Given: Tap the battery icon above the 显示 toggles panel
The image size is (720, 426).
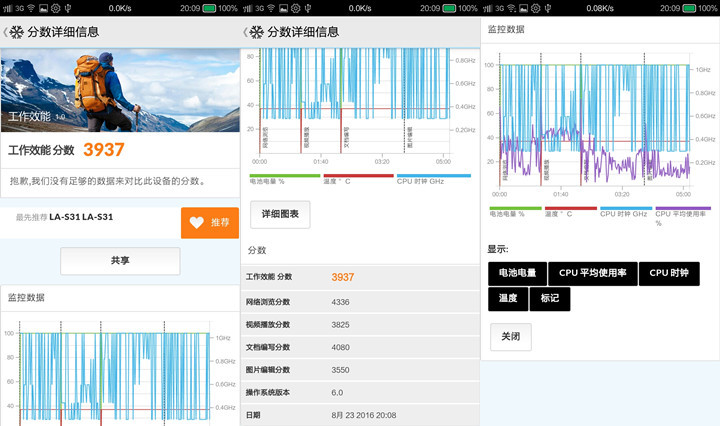Looking at the screenshot, I should [x=690, y=7].
